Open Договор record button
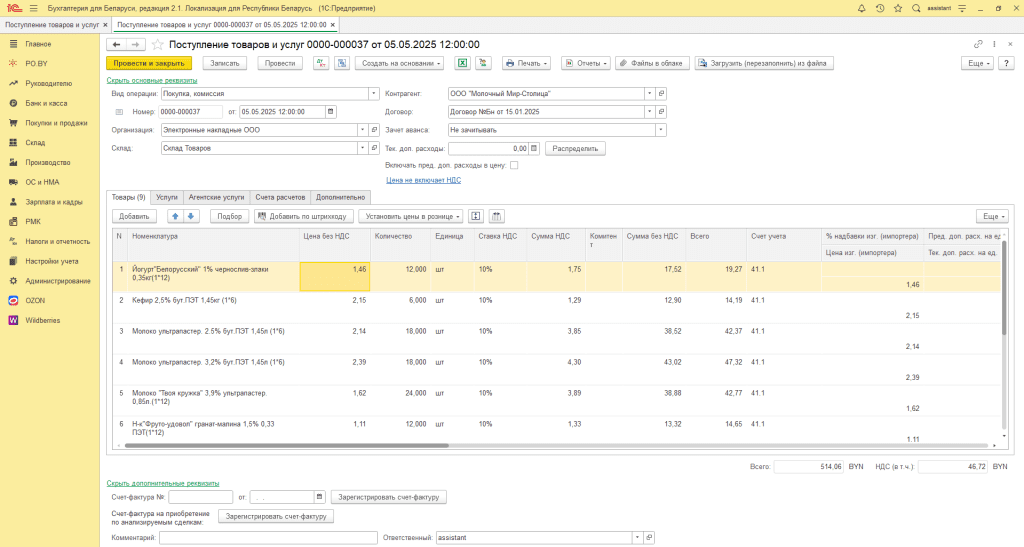1024x547 pixels. tap(661, 112)
